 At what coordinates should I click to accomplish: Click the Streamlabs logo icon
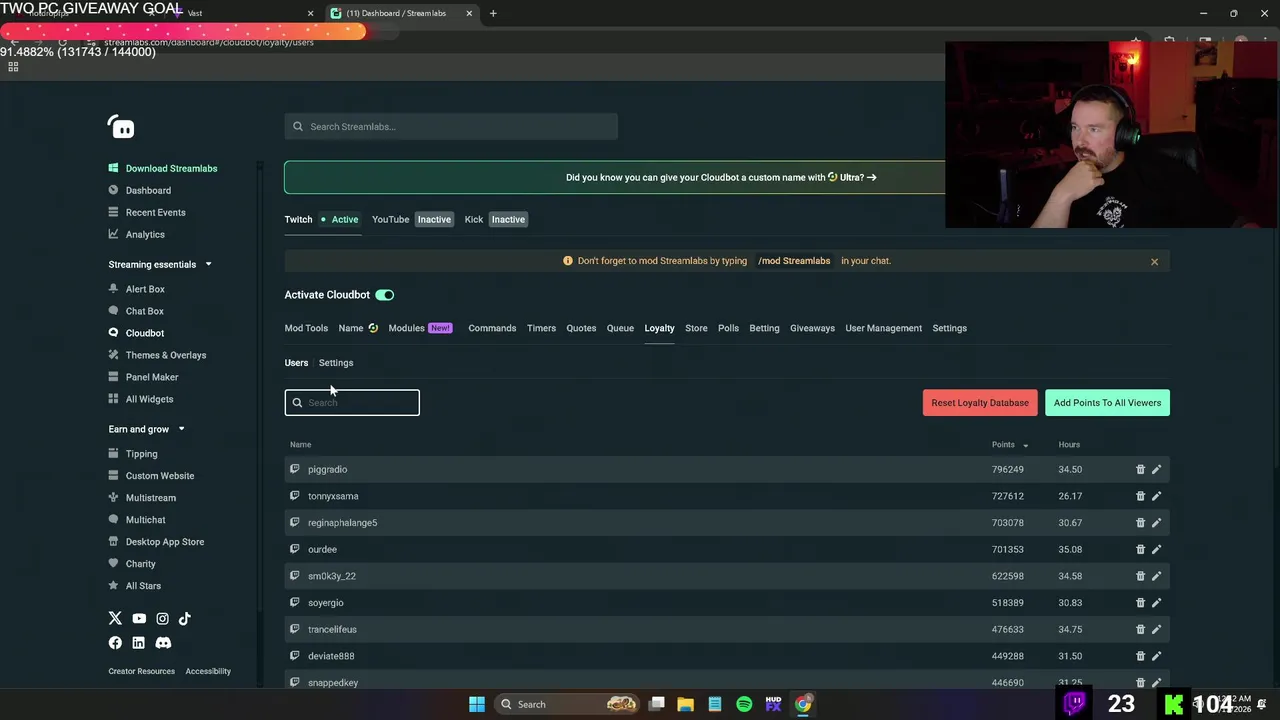pos(121,127)
